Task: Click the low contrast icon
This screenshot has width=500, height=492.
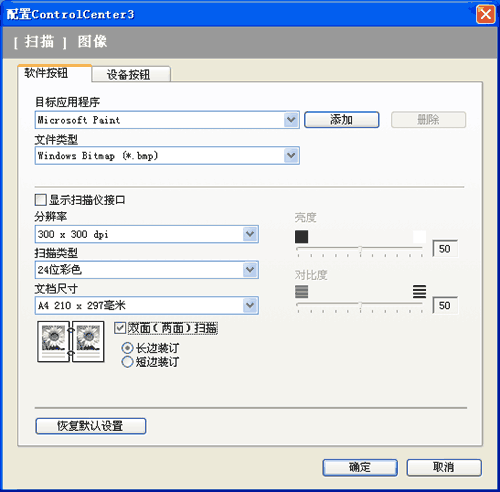Action: 301,292
